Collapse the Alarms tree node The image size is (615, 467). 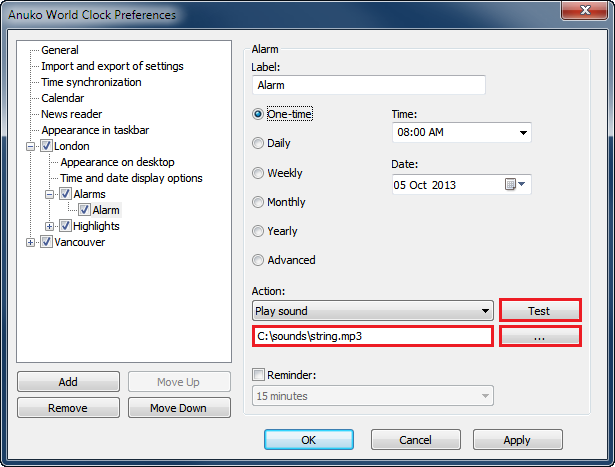click(x=50, y=194)
